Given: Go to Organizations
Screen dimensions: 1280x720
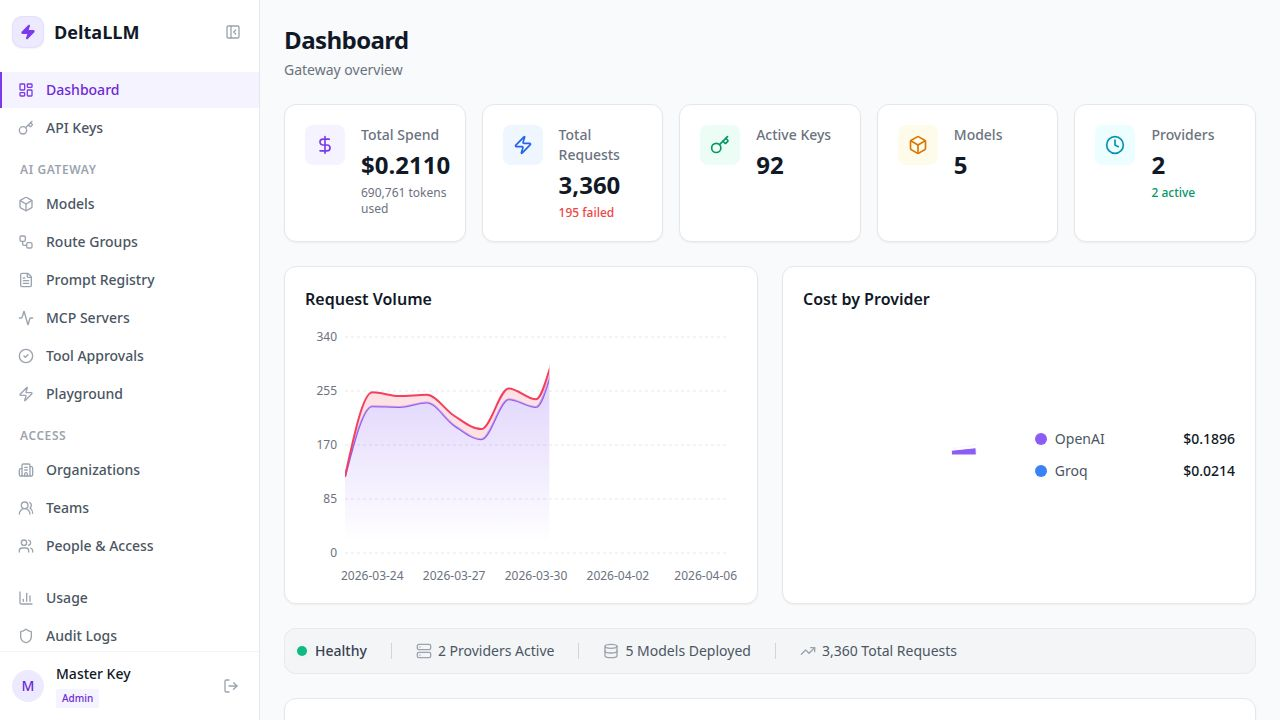Looking at the screenshot, I should pos(130,470).
